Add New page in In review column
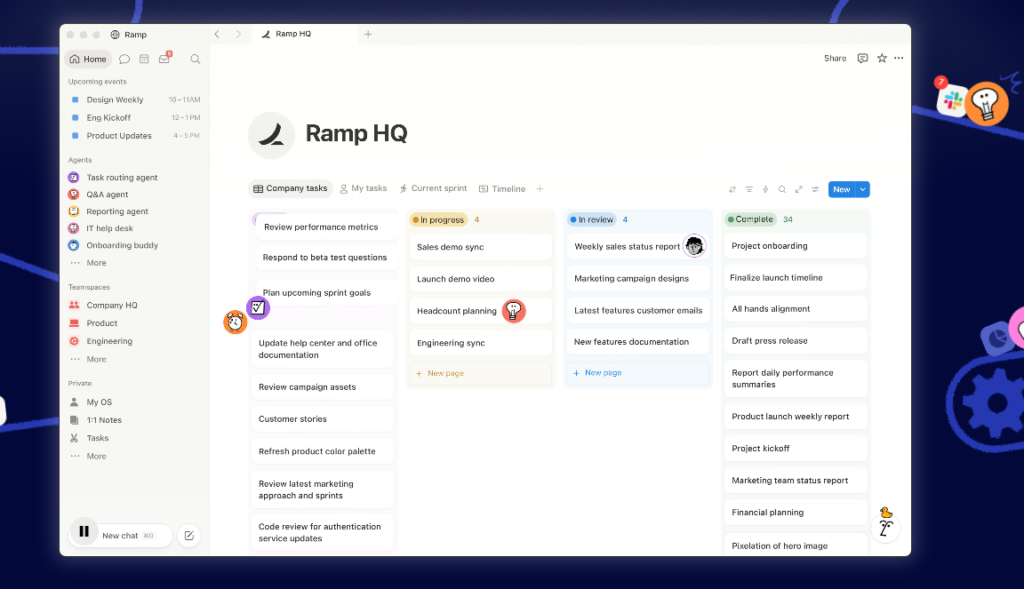 [637, 373]
